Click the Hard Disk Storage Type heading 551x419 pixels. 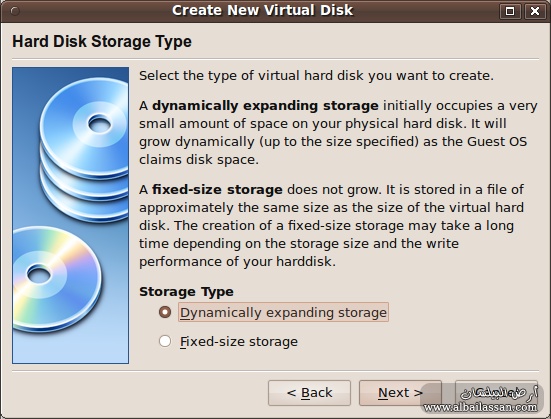click(102, 41)
